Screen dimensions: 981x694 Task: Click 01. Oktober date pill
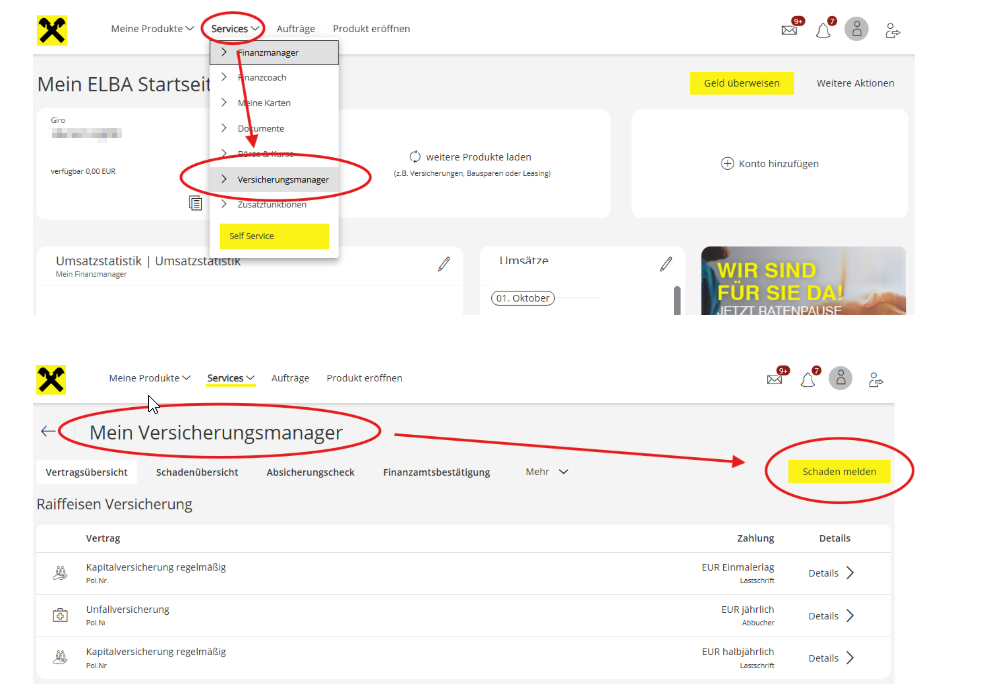[x=523, y=299]
